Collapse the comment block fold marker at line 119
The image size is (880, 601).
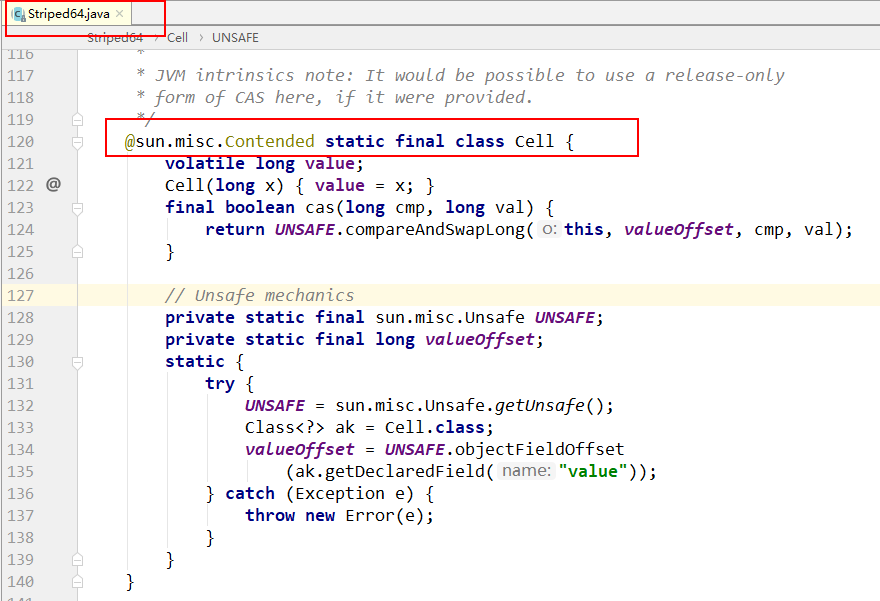[77, 120]
